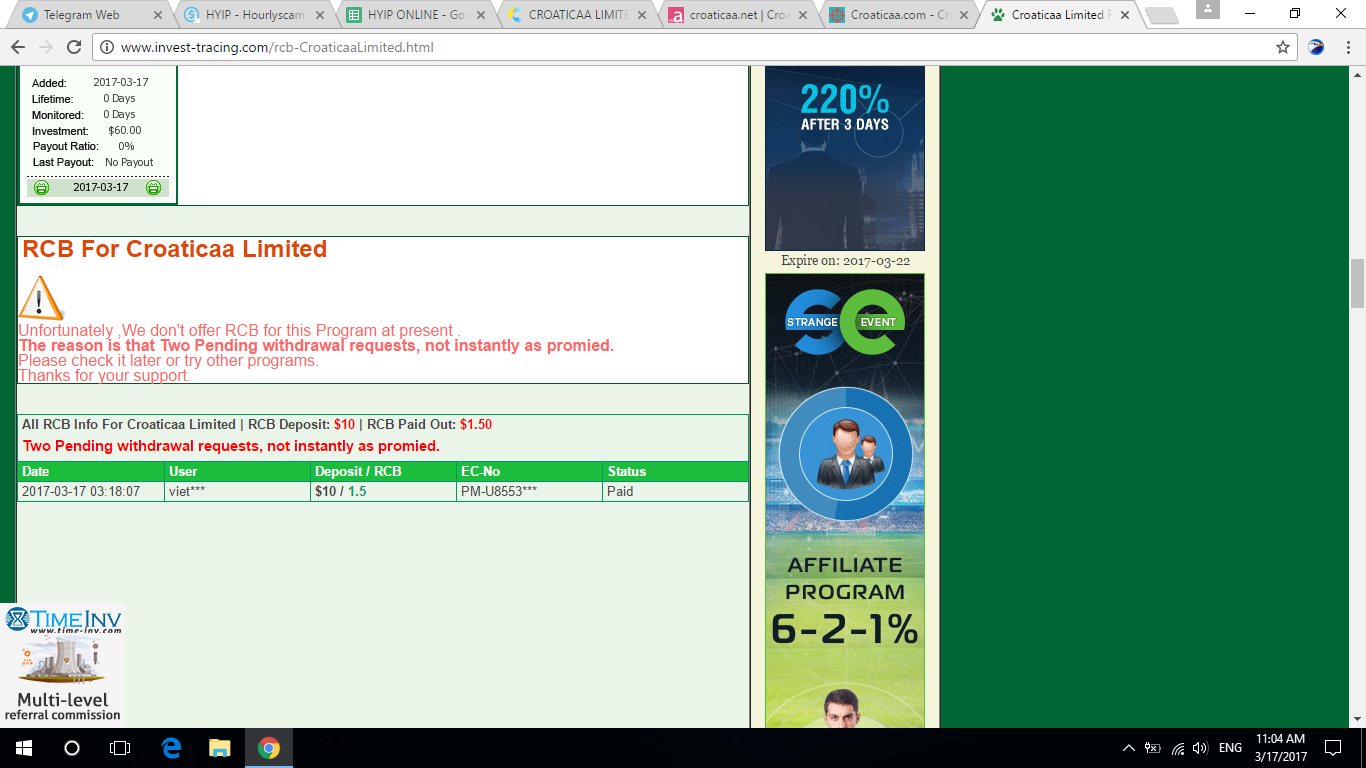Close the HYIP ONLINE tab
This screenshot has height=768, width=1366.
[479, 16]
